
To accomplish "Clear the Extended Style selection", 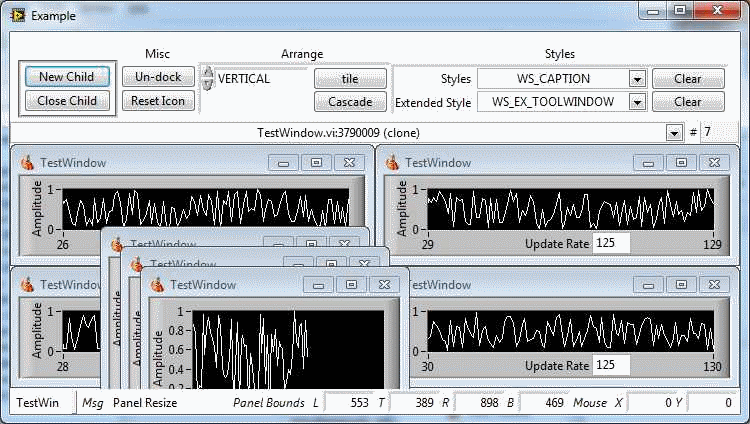I will click(x=688, y=102).
